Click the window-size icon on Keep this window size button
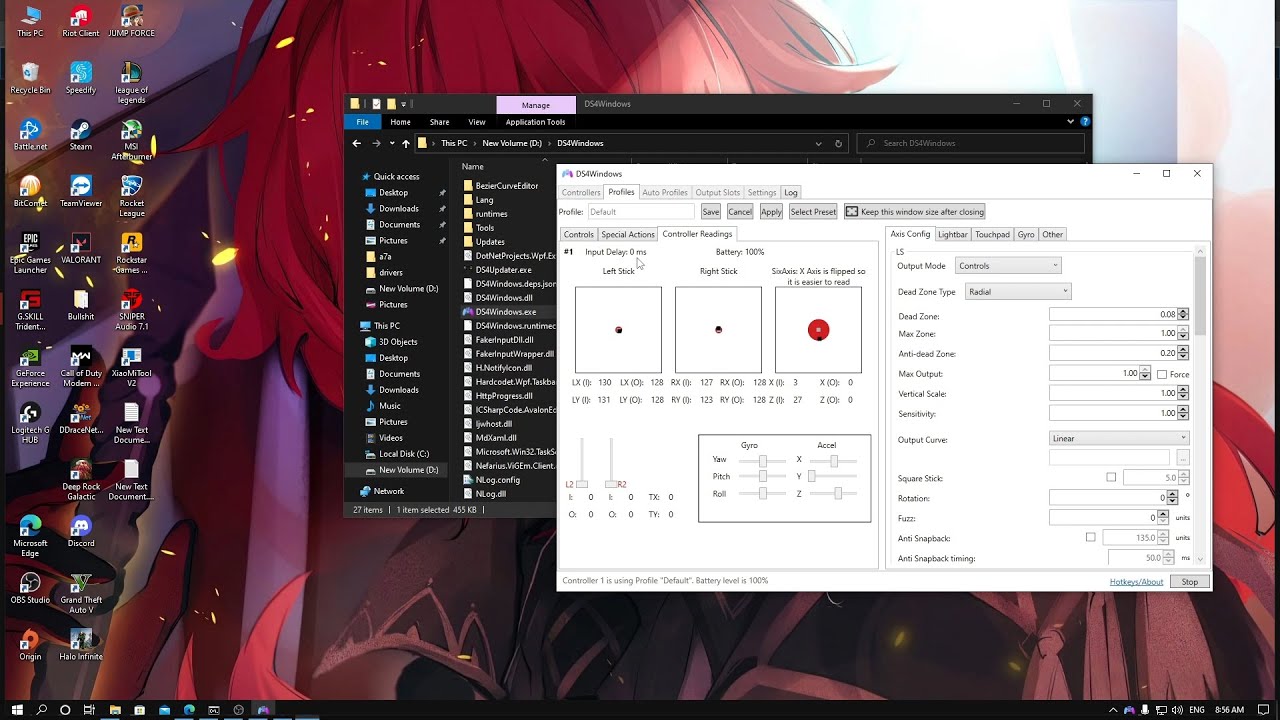 tap(852, 212)
